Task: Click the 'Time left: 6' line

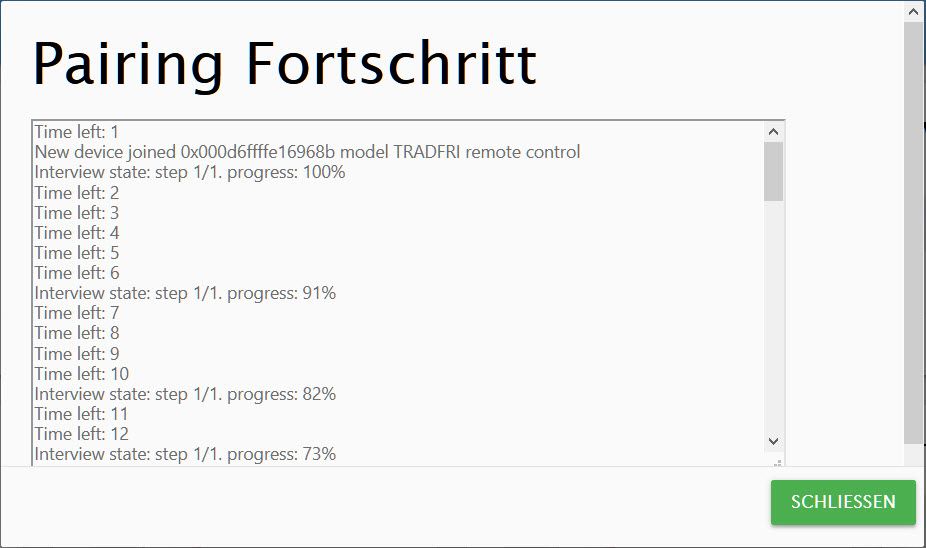Action: point(77,273)
